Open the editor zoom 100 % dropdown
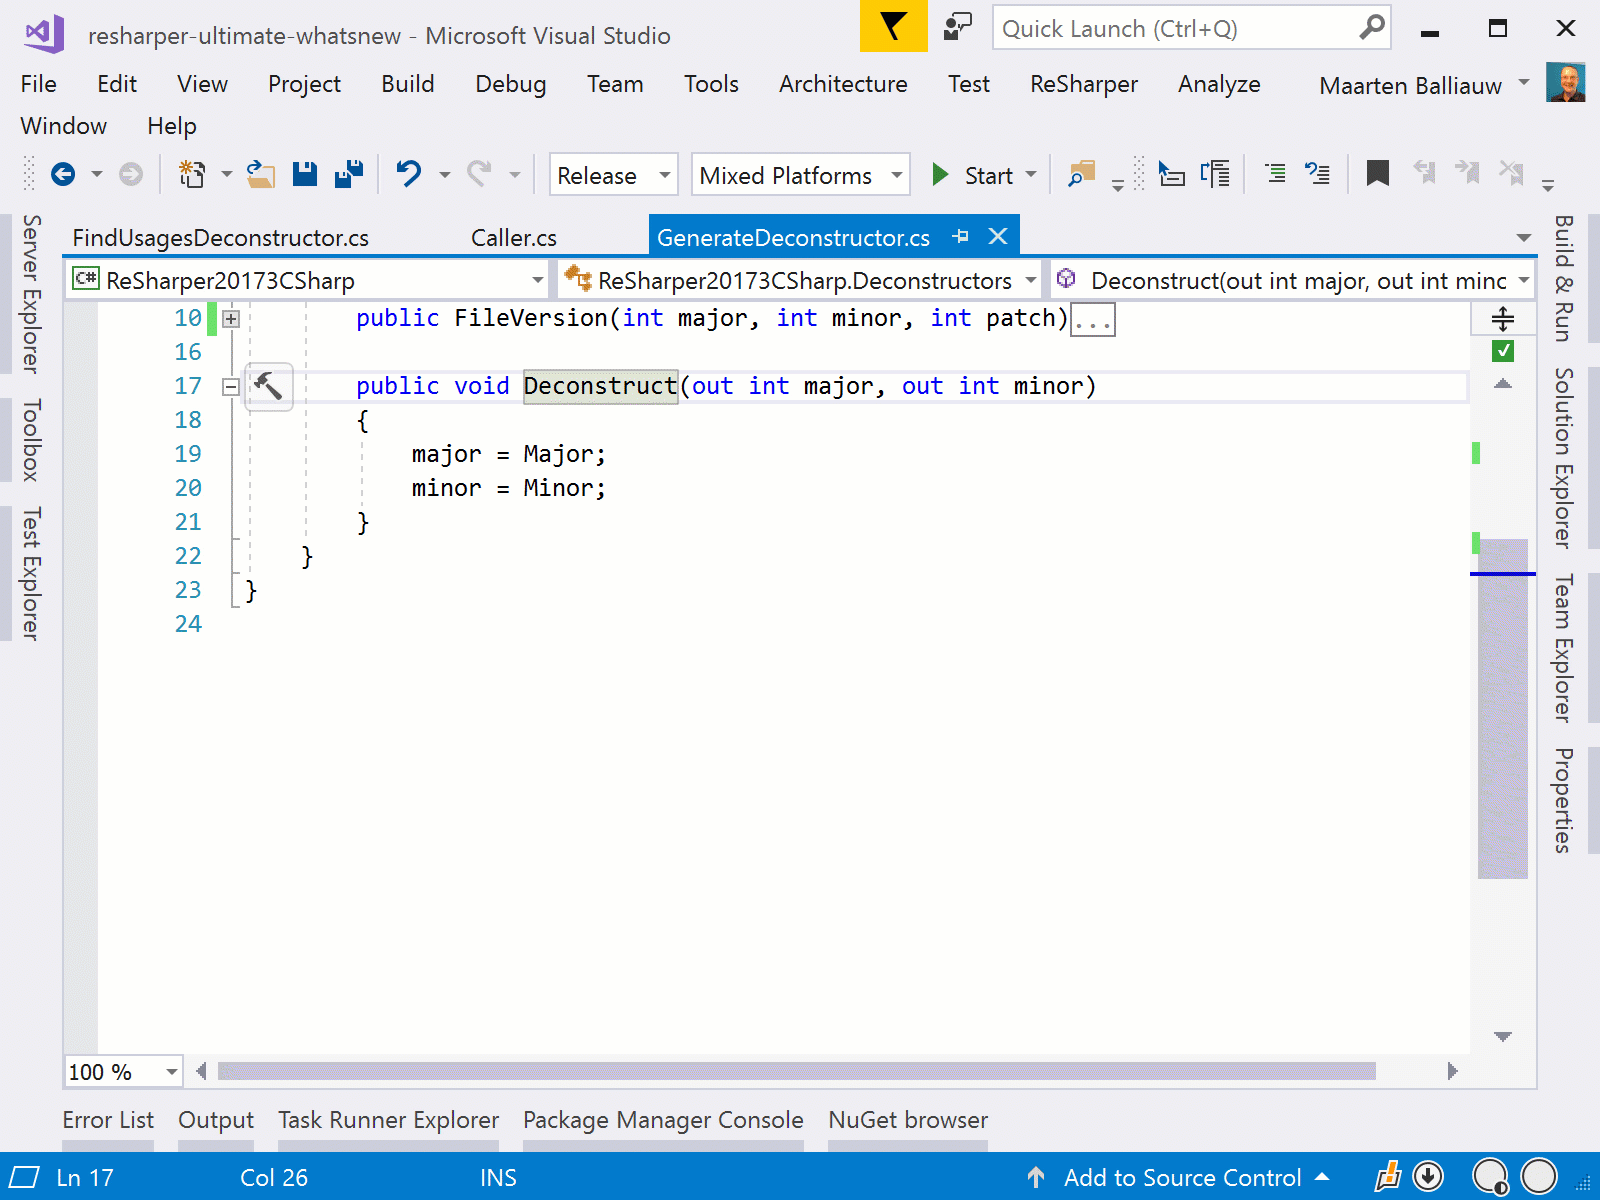The image size is (1600, 1200). 171,1072
